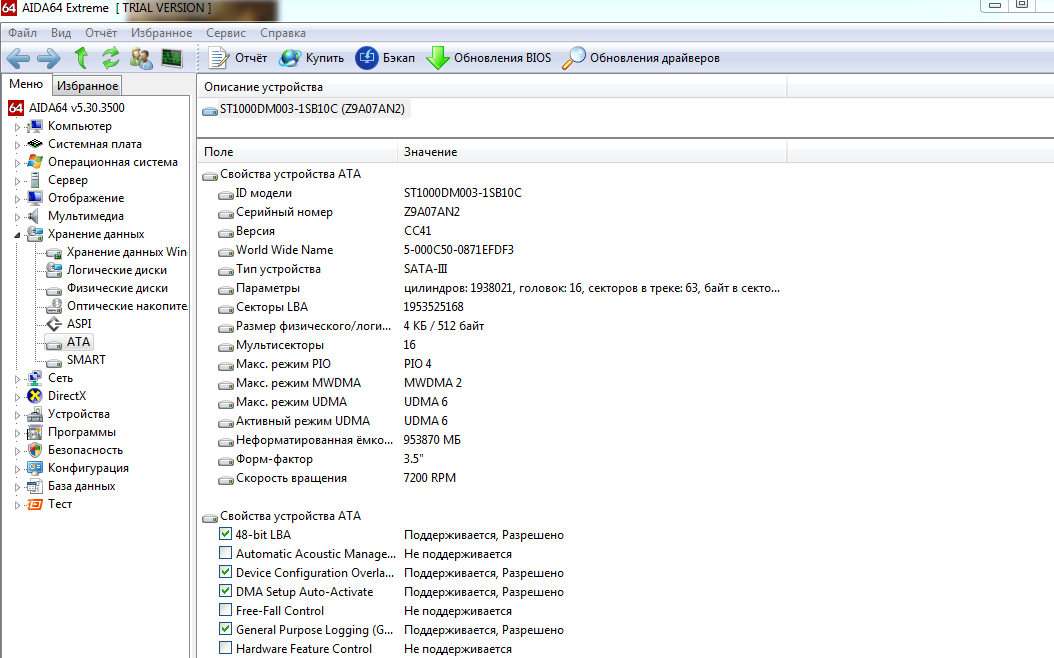Switch to the Избранное tab
This screenshot has width=1054, height=658.
[x=87, y=85]
